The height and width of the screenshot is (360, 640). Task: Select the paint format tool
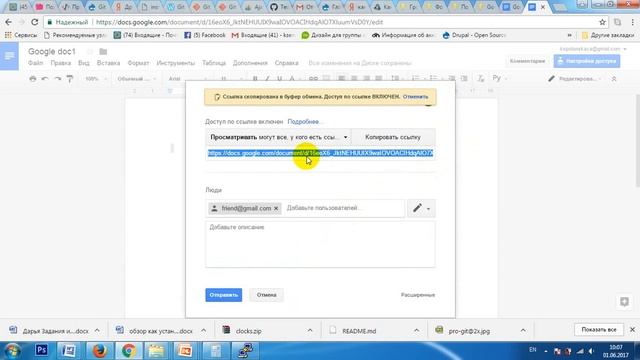[x=70, y=78]
